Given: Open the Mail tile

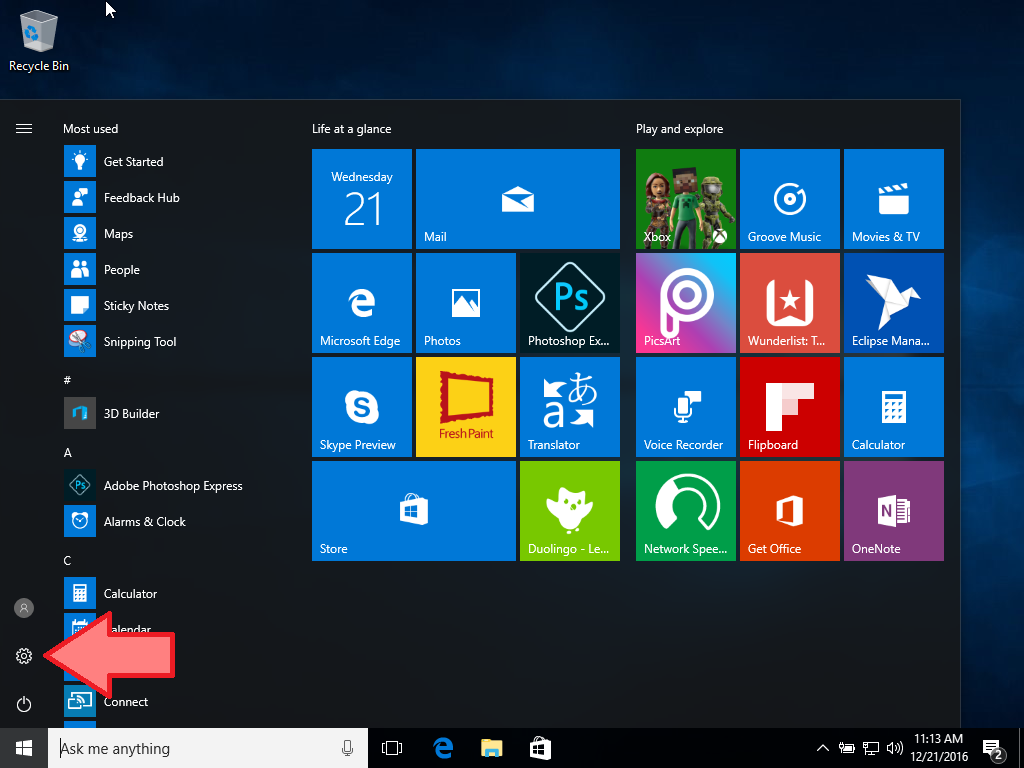Looking at the screenshot, I should coord(518,199).
